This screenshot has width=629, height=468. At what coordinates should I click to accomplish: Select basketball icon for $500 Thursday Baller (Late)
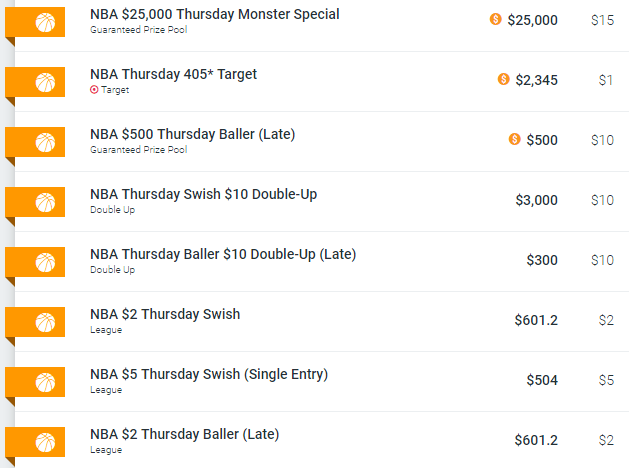click(45, 141)
